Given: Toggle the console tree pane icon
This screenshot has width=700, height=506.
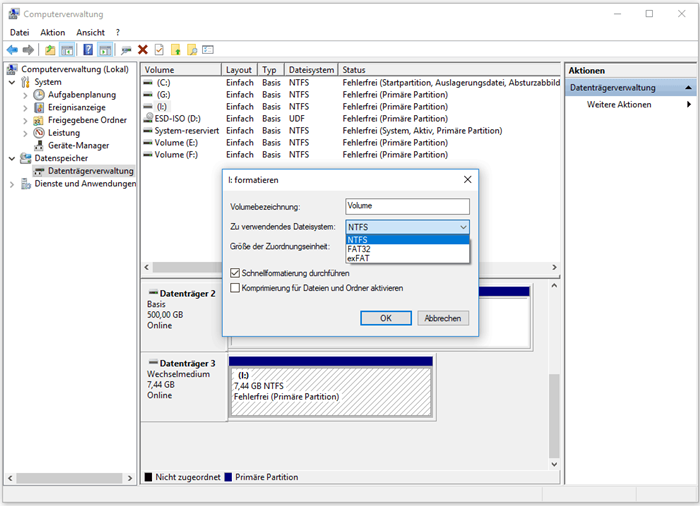Looking at the screenshot, I should click(x=67, y=50).
